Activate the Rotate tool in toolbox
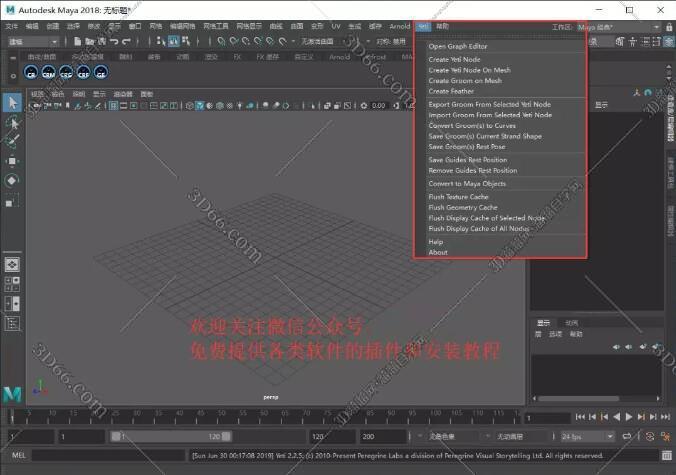676x475 pixels. click(12, 180)
